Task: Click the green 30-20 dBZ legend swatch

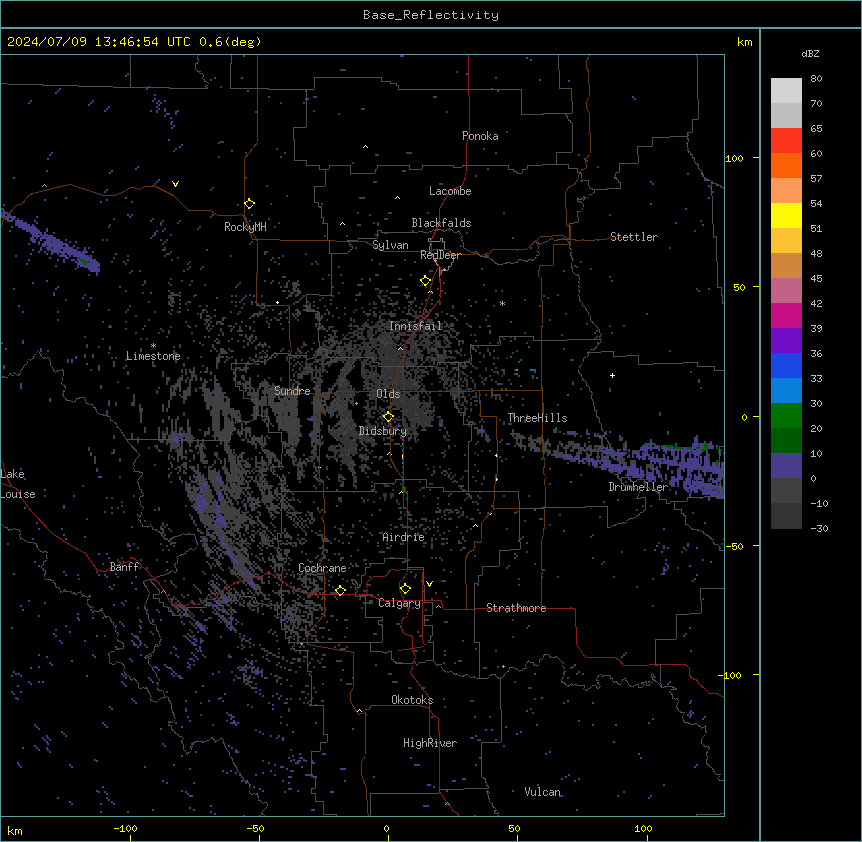Action: click(786, 416)
